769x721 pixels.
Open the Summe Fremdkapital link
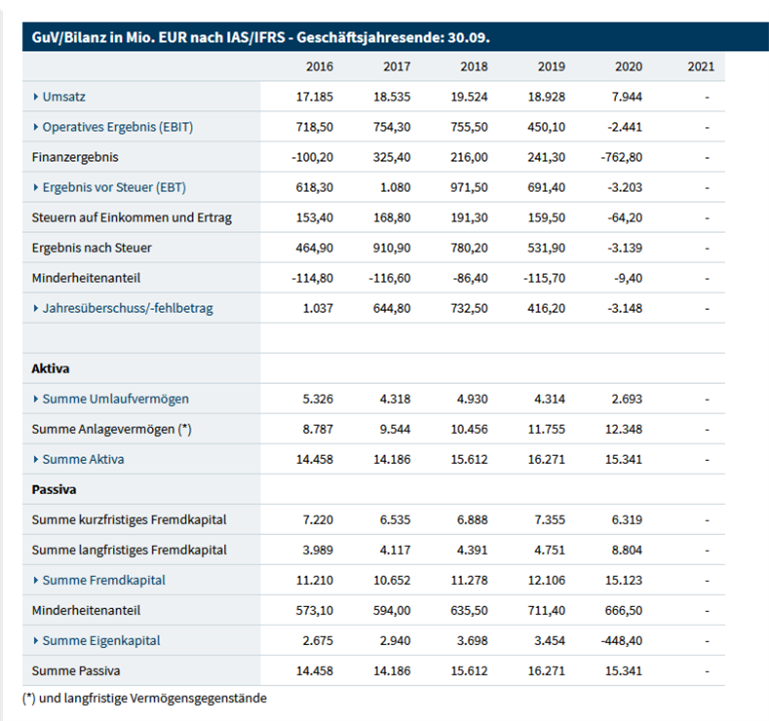pos(104,580)
